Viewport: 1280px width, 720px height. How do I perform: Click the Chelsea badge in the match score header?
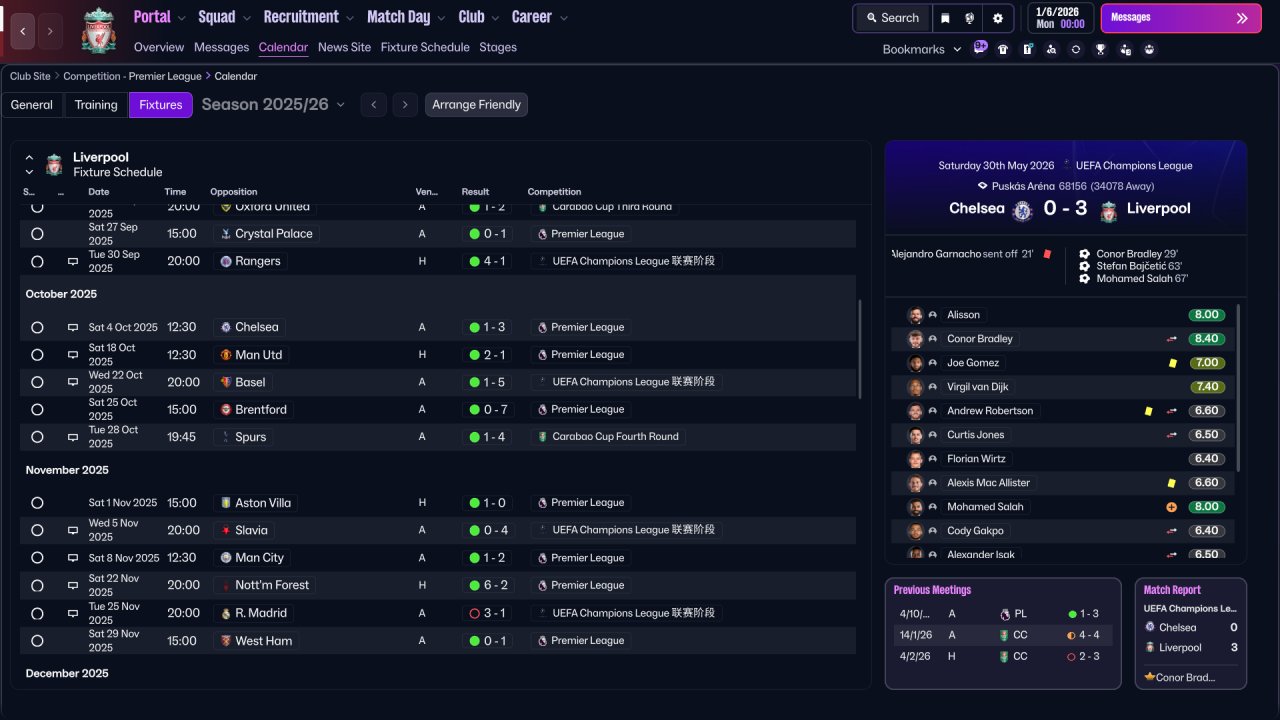coord(1022,210)
